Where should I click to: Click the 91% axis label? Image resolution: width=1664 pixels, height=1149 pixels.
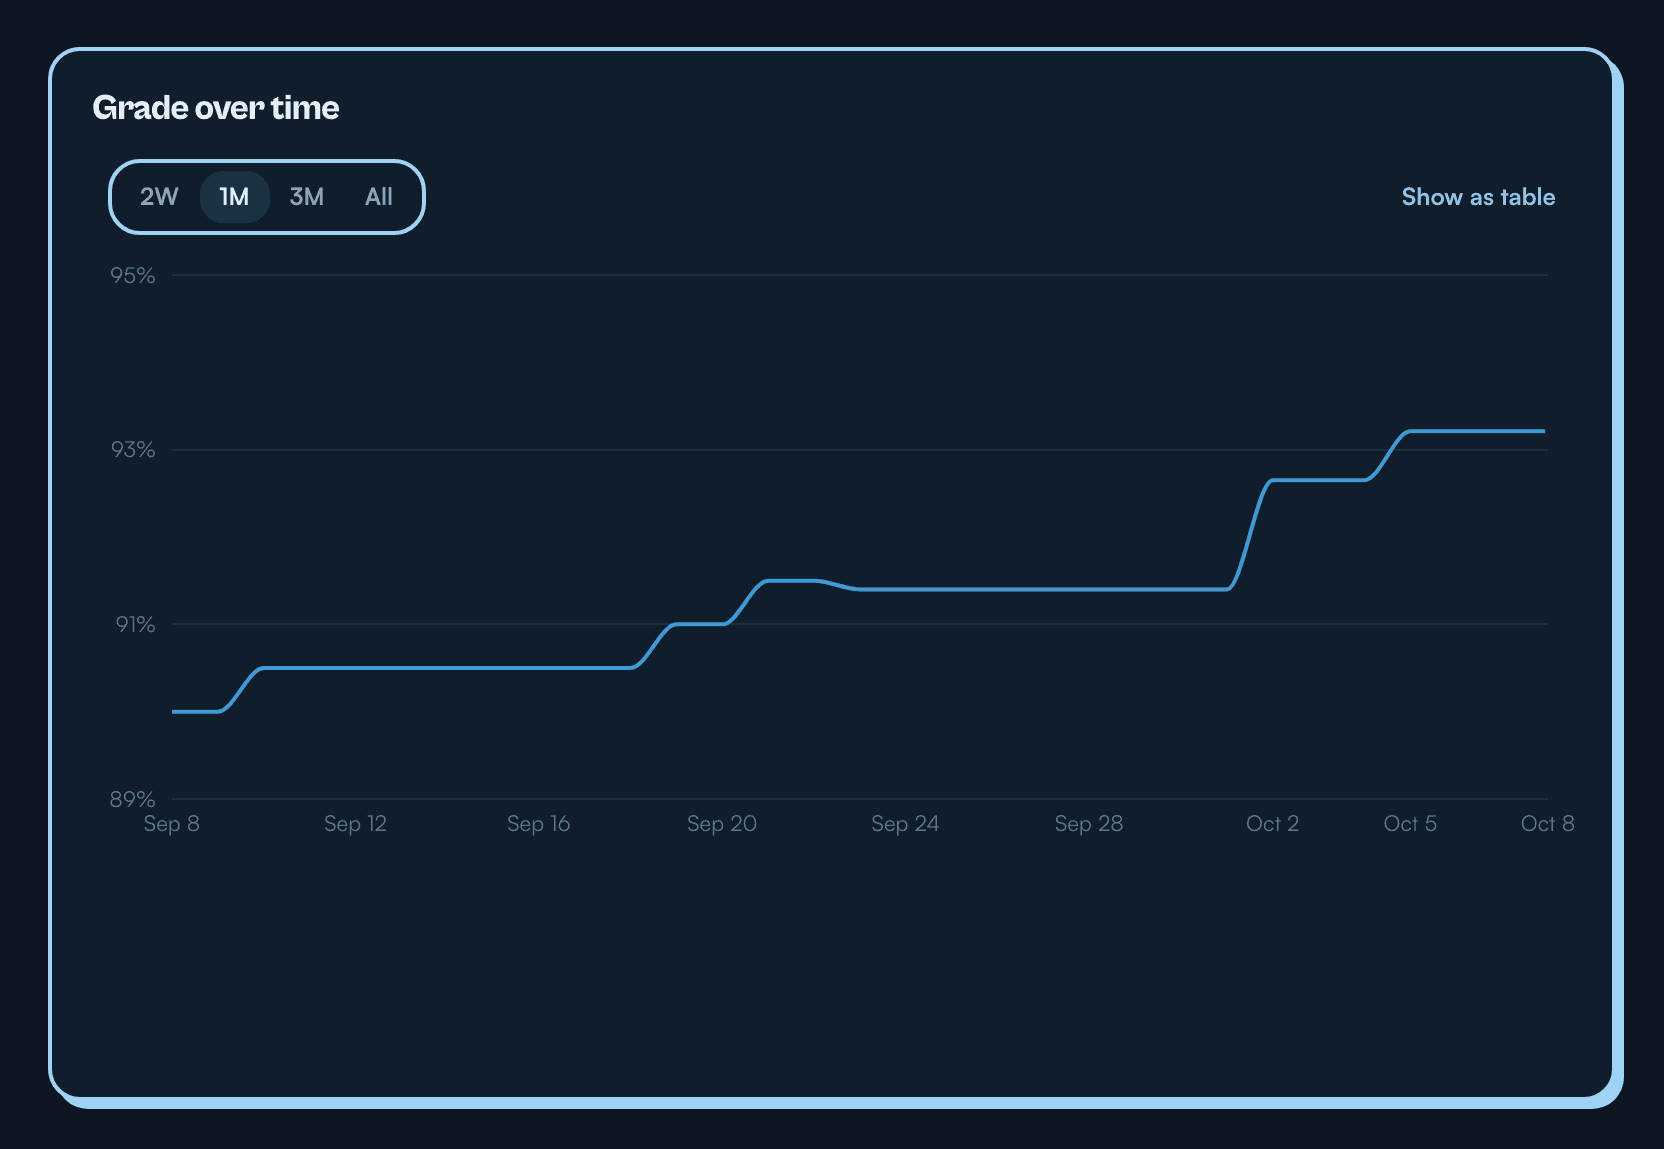tap(135, 624)
